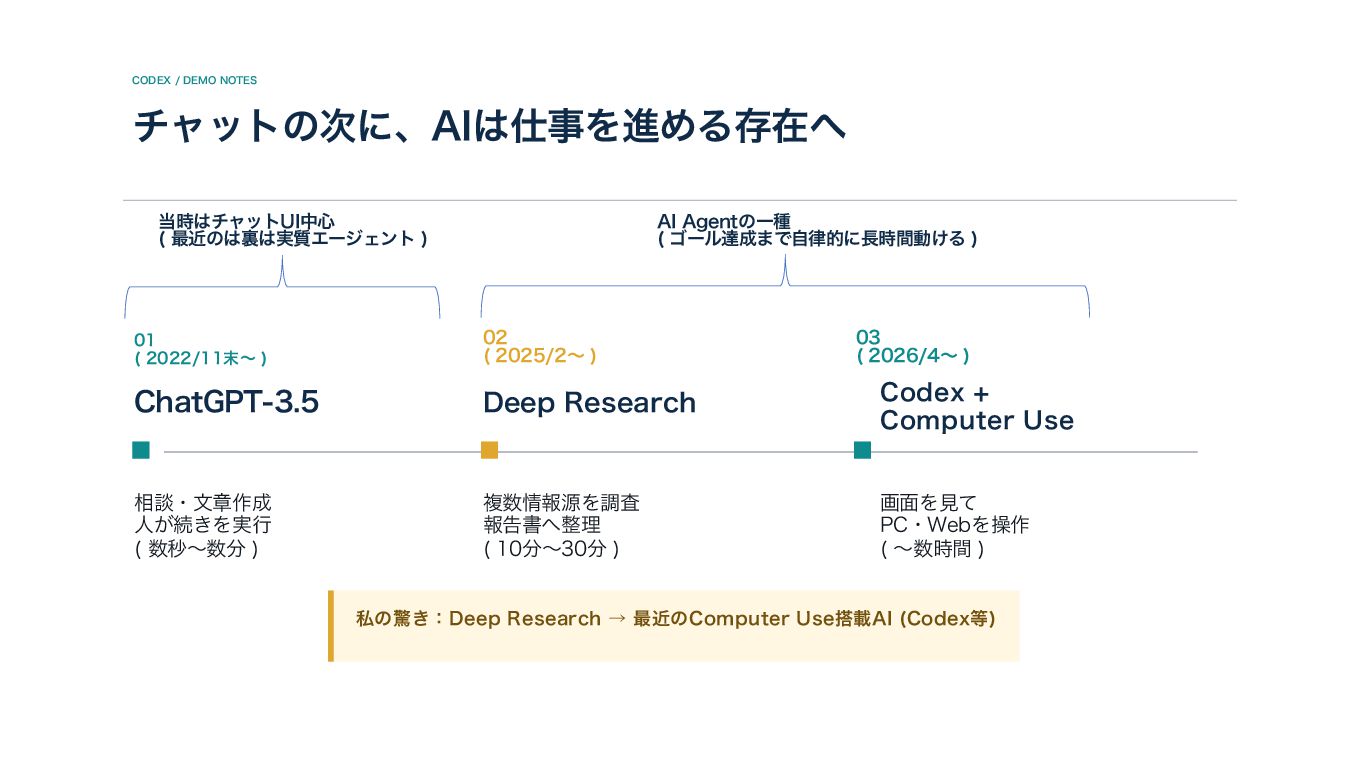Click the duration "( 10分〜30分 )"
Image resolution: width=1361 pixels, height=765 pixels.
click(x=551, y=548)
